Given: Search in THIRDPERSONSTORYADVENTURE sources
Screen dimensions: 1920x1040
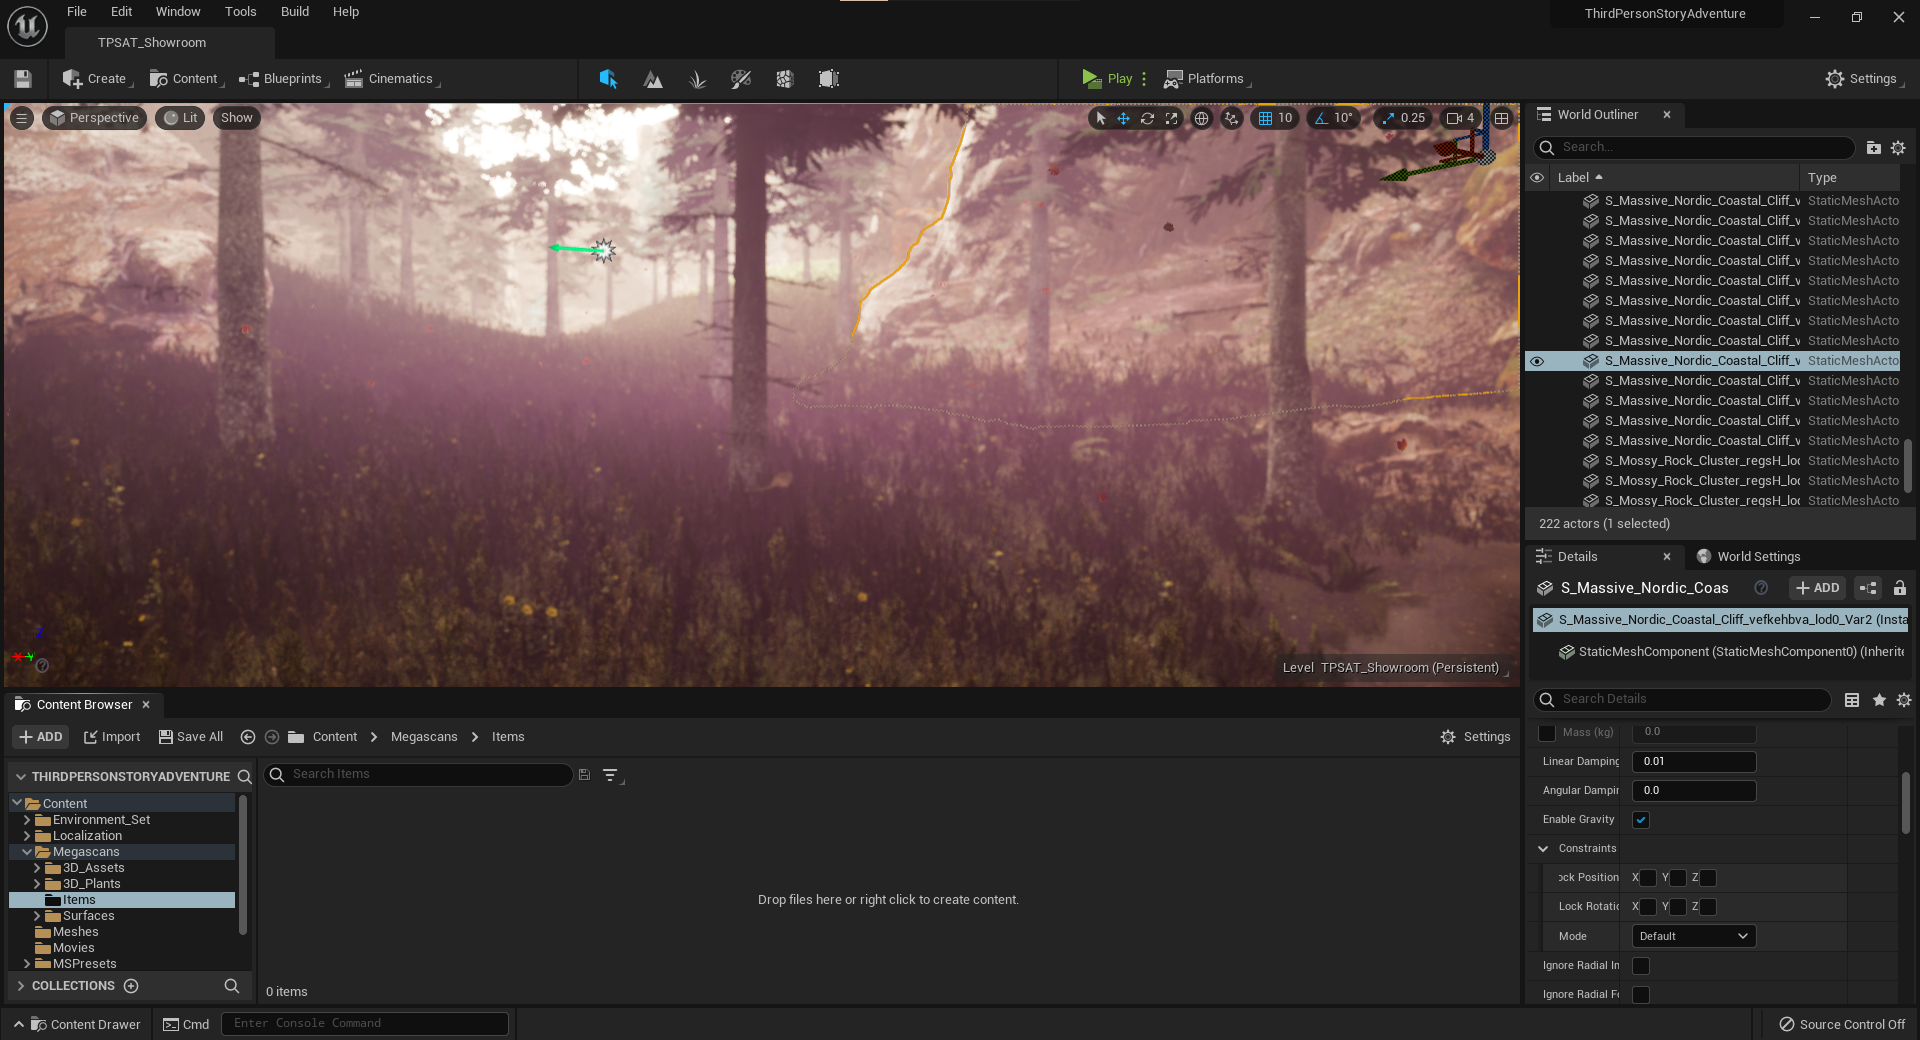Looking at the screenshot, I should (x=244, y=777).
